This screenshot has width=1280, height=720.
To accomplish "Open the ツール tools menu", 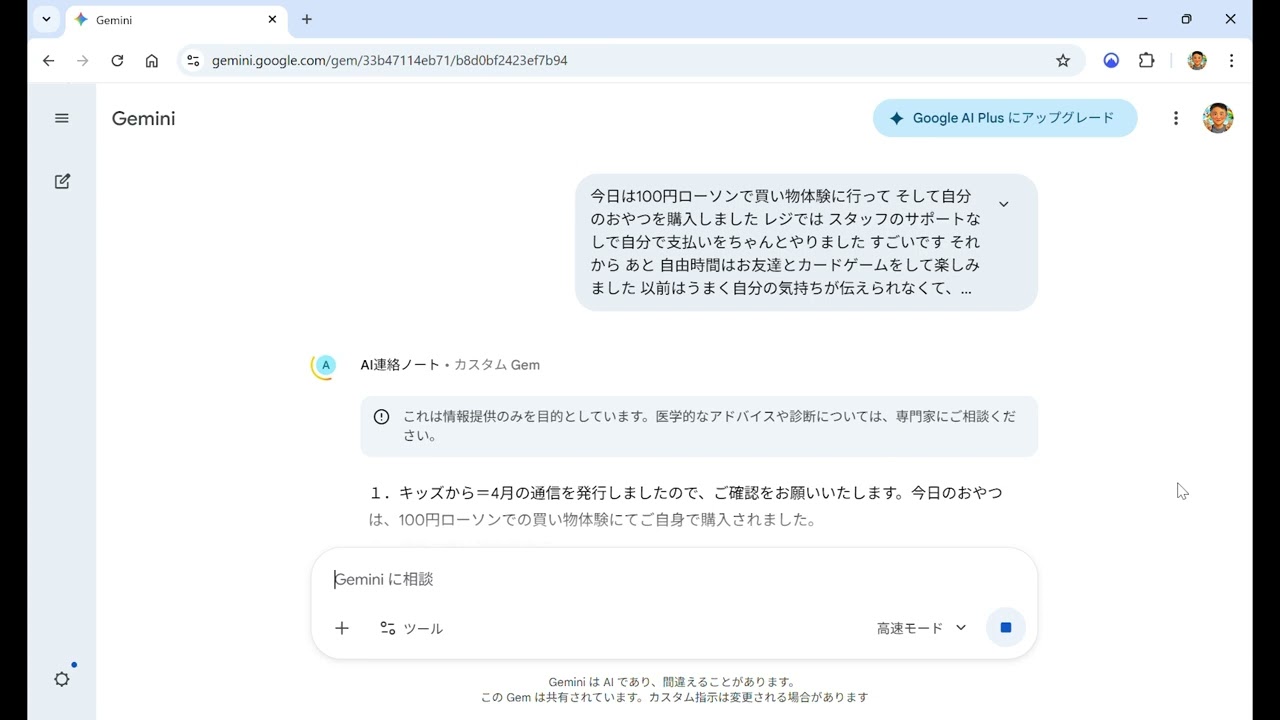I will (x=411, y=628).
